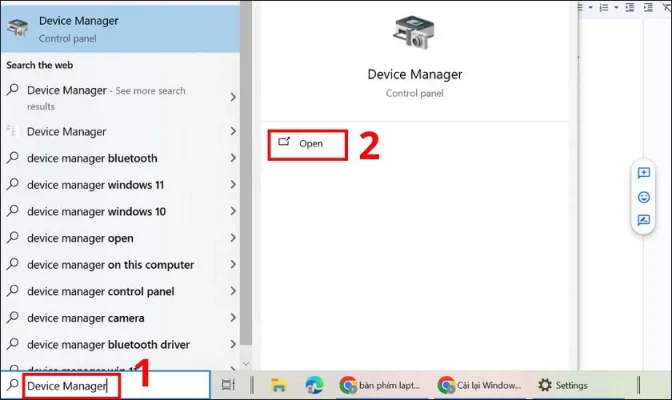Expand the 'device manager bluetooth' suggestion chevron
The image size is (672, 400).
(x=233, y=158)
